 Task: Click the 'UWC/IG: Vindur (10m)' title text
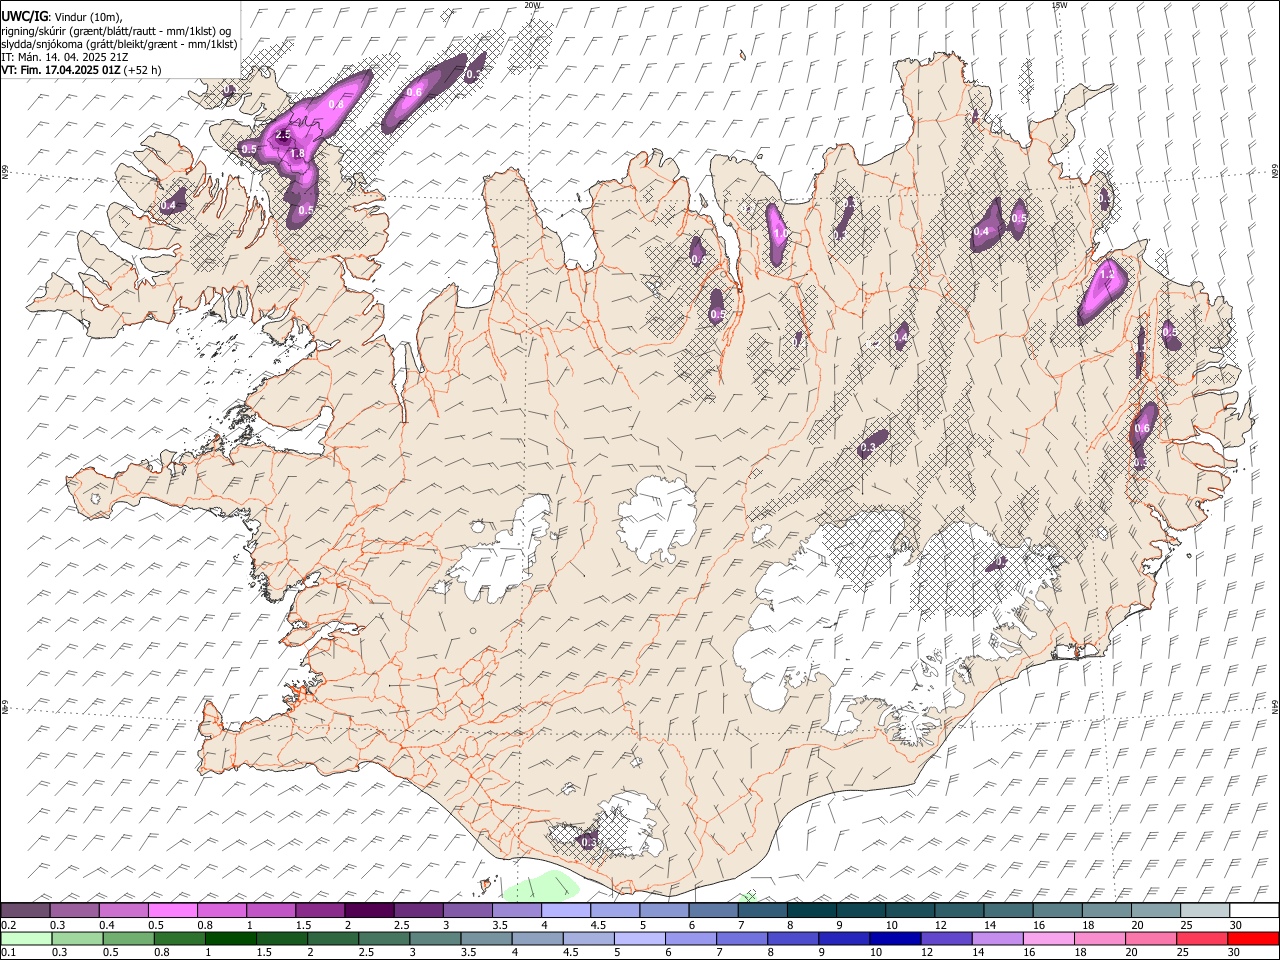coord(62,16)
